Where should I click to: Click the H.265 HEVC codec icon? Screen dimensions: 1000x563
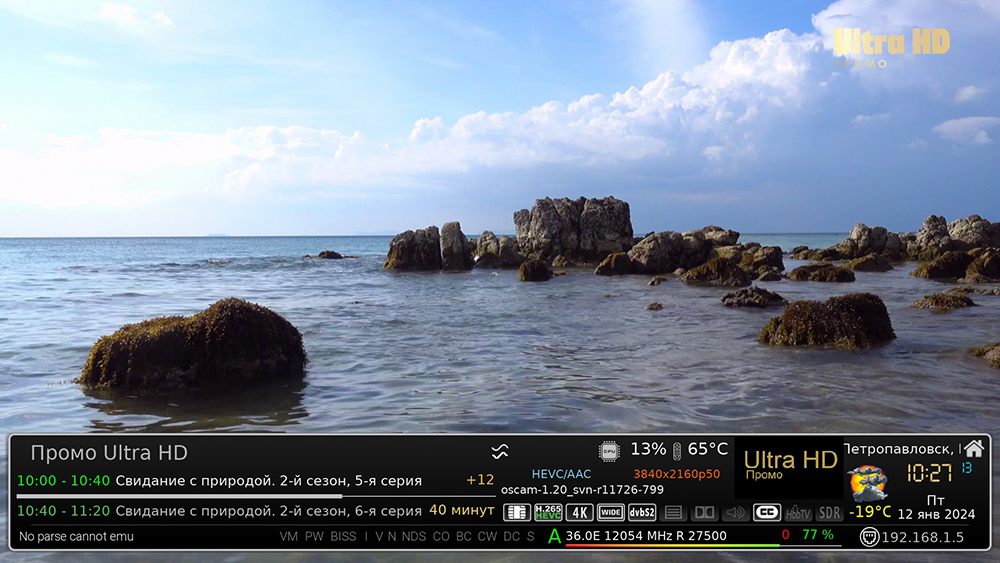(x=548, y=513)
